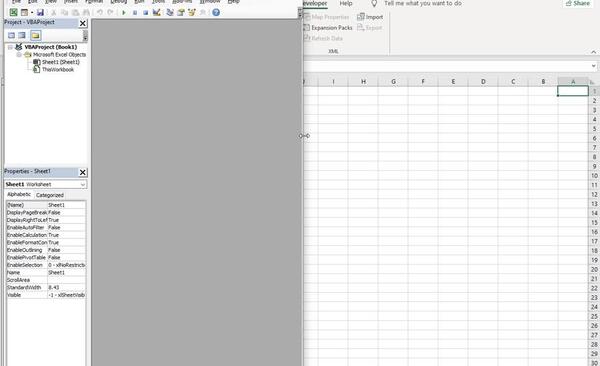600x366 pixels.
Task: Click the Expansion Packs button
Action: tap(328, 28)
